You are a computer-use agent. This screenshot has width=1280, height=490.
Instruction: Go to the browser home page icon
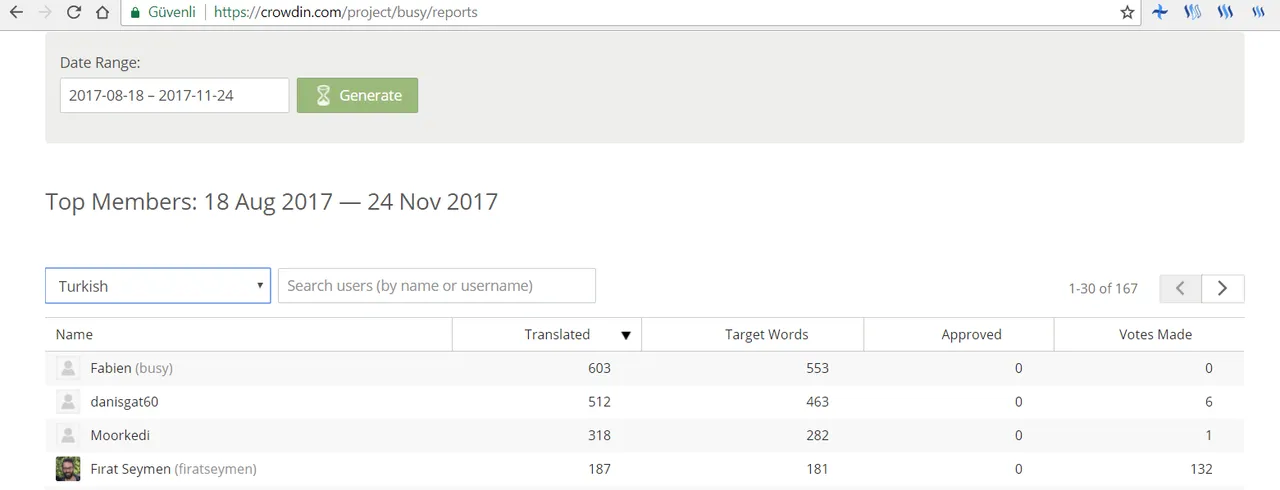tap(102, 13)
